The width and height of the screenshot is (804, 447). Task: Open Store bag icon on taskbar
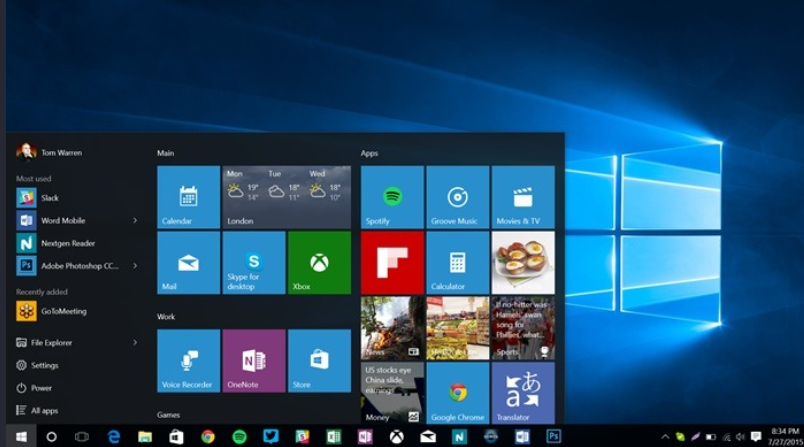(x=176, y=437)
